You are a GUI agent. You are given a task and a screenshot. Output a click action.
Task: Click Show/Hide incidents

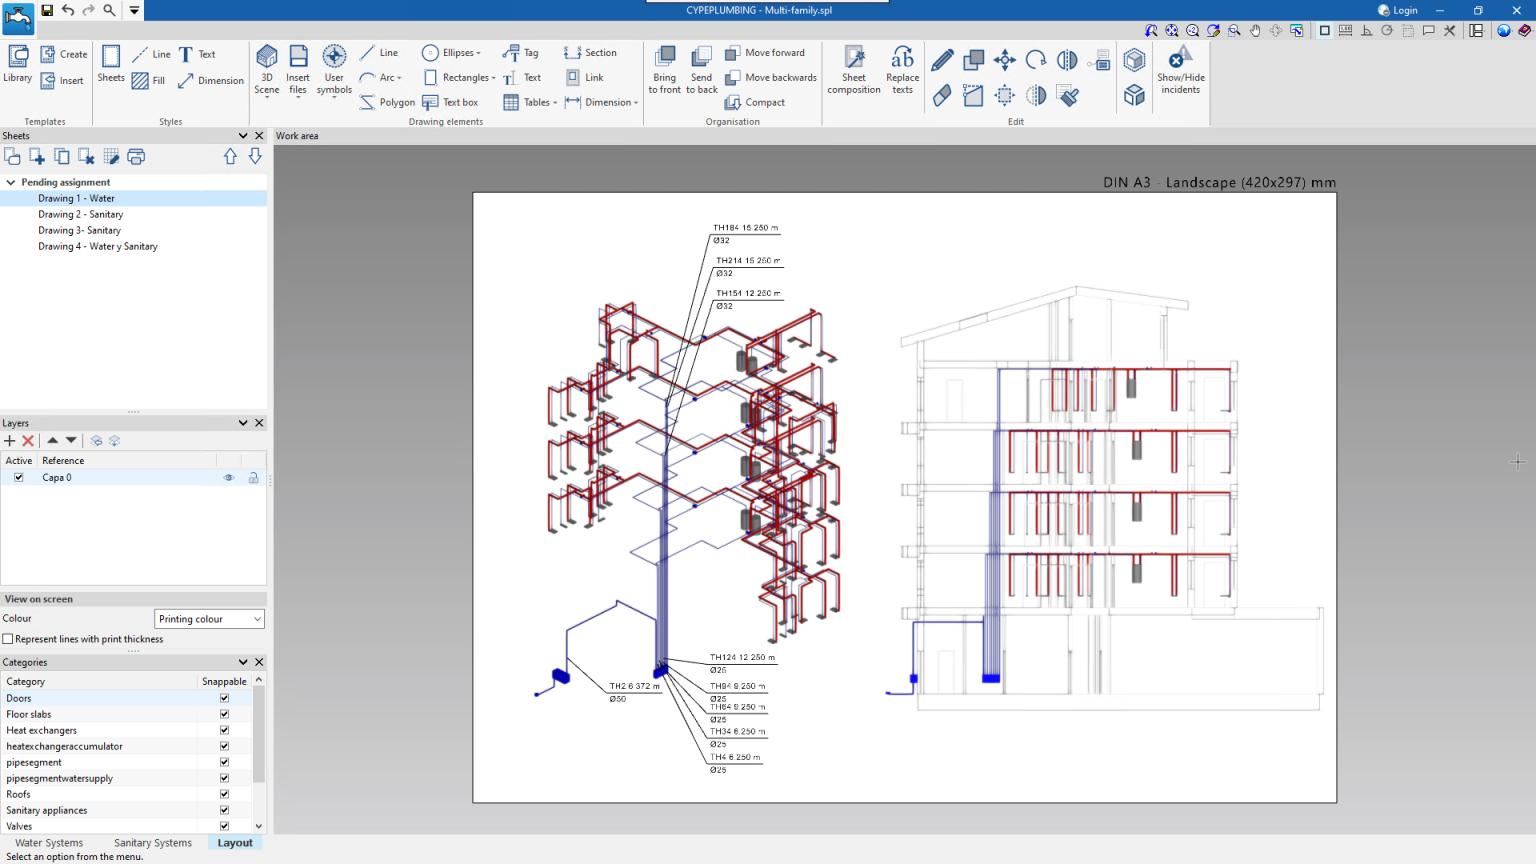tap(1180, 68)
